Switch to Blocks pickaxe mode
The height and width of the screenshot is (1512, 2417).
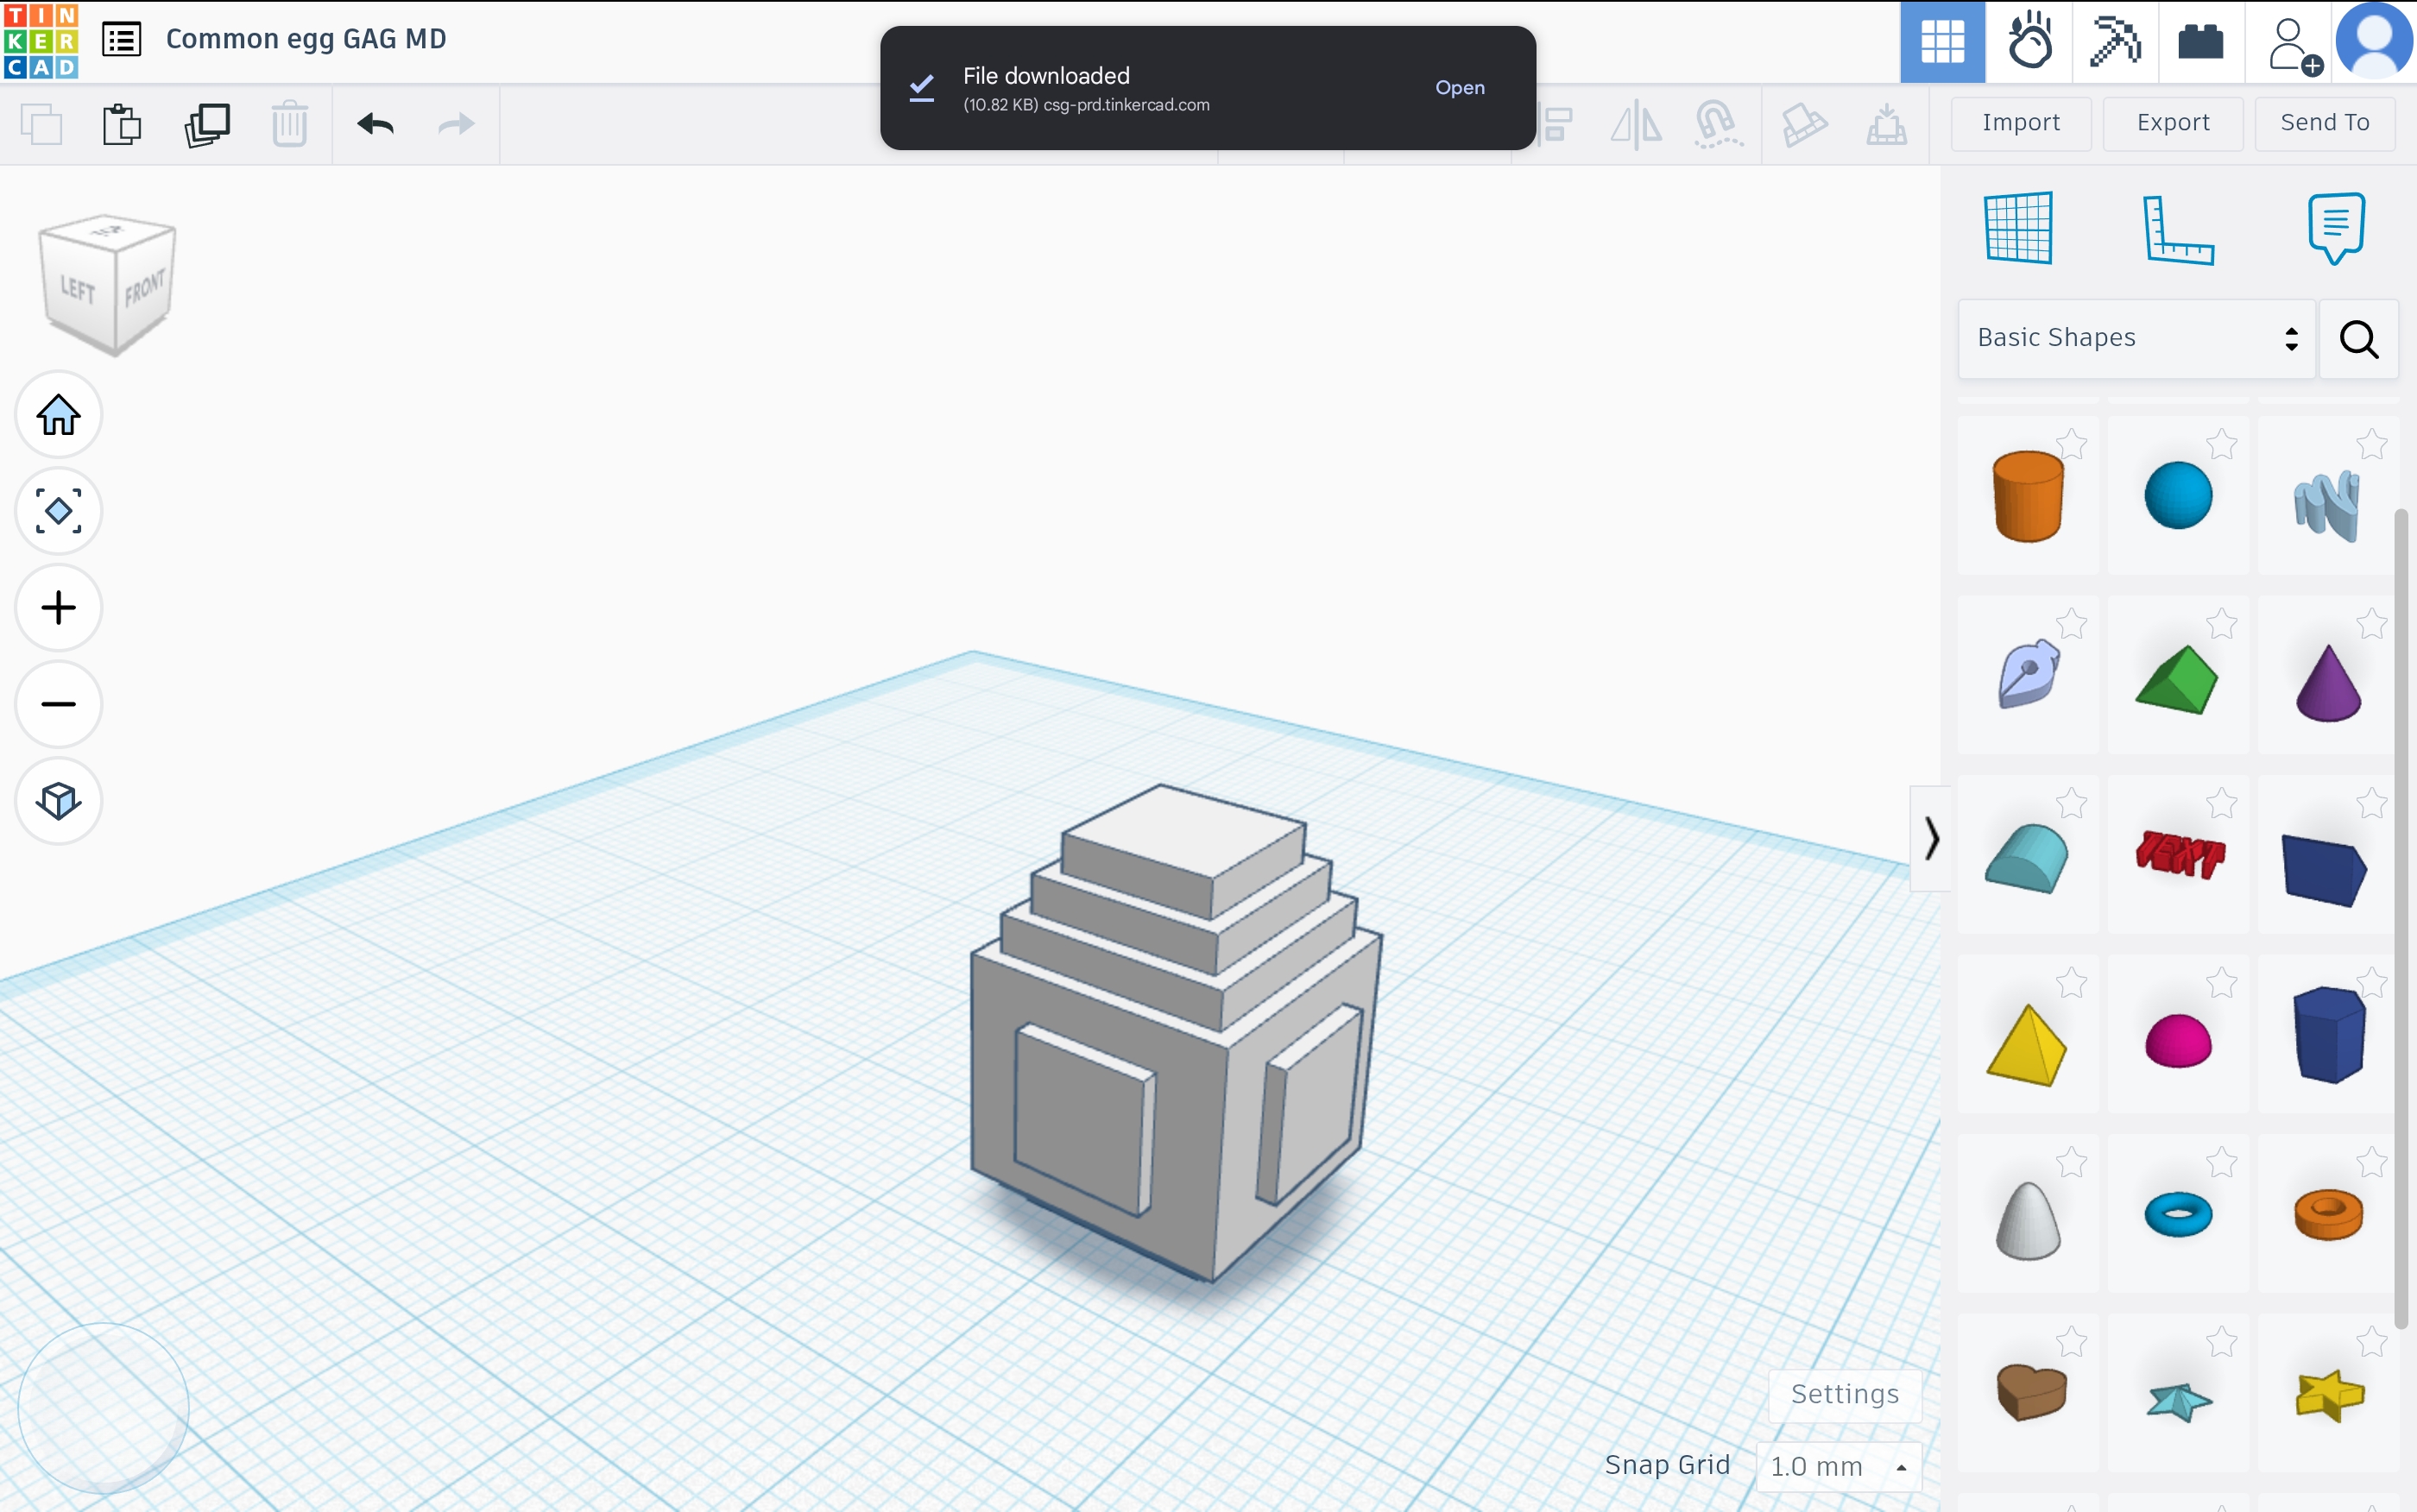2115,41
